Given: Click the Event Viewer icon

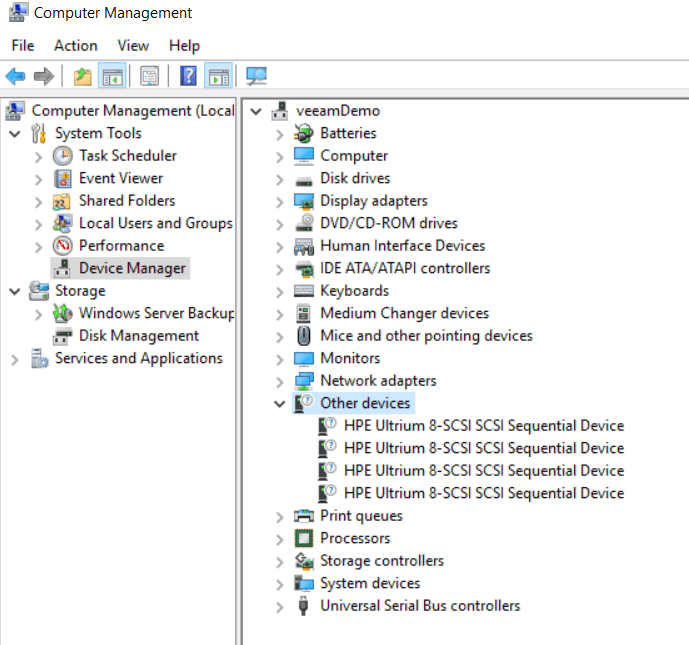Looking at the screenshot, I should (x=62, y=178).
